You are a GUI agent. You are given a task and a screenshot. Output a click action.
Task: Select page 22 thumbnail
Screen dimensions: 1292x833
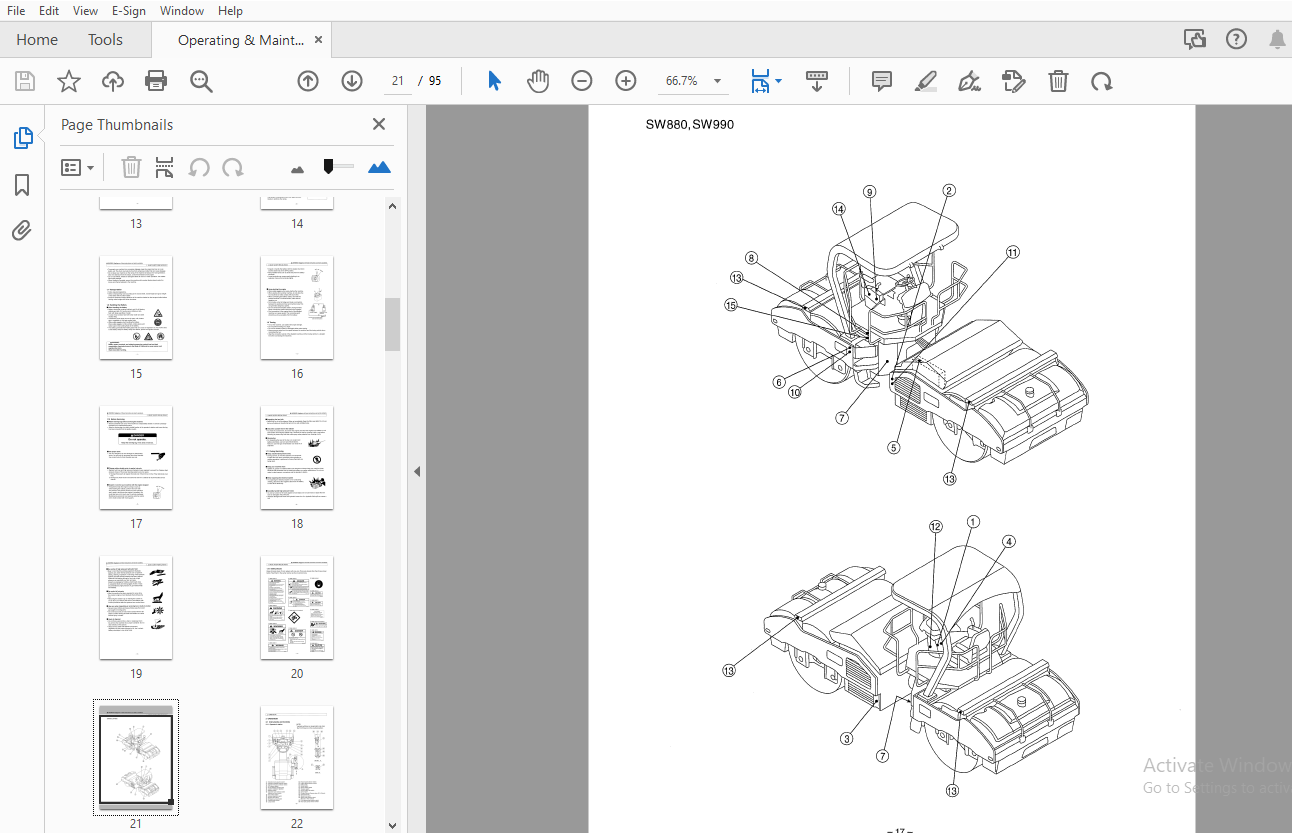297,757
